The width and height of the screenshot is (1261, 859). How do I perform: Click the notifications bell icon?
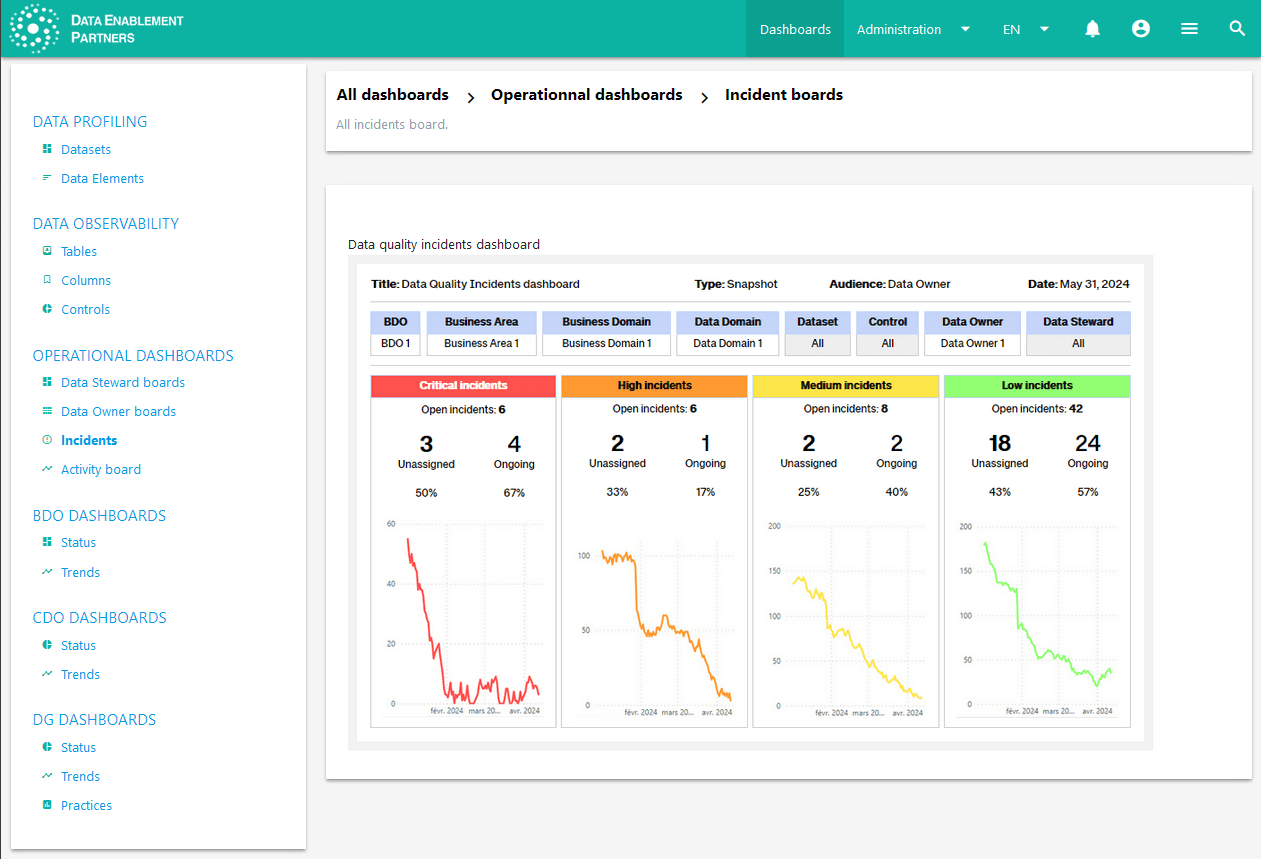(1092, 29)
